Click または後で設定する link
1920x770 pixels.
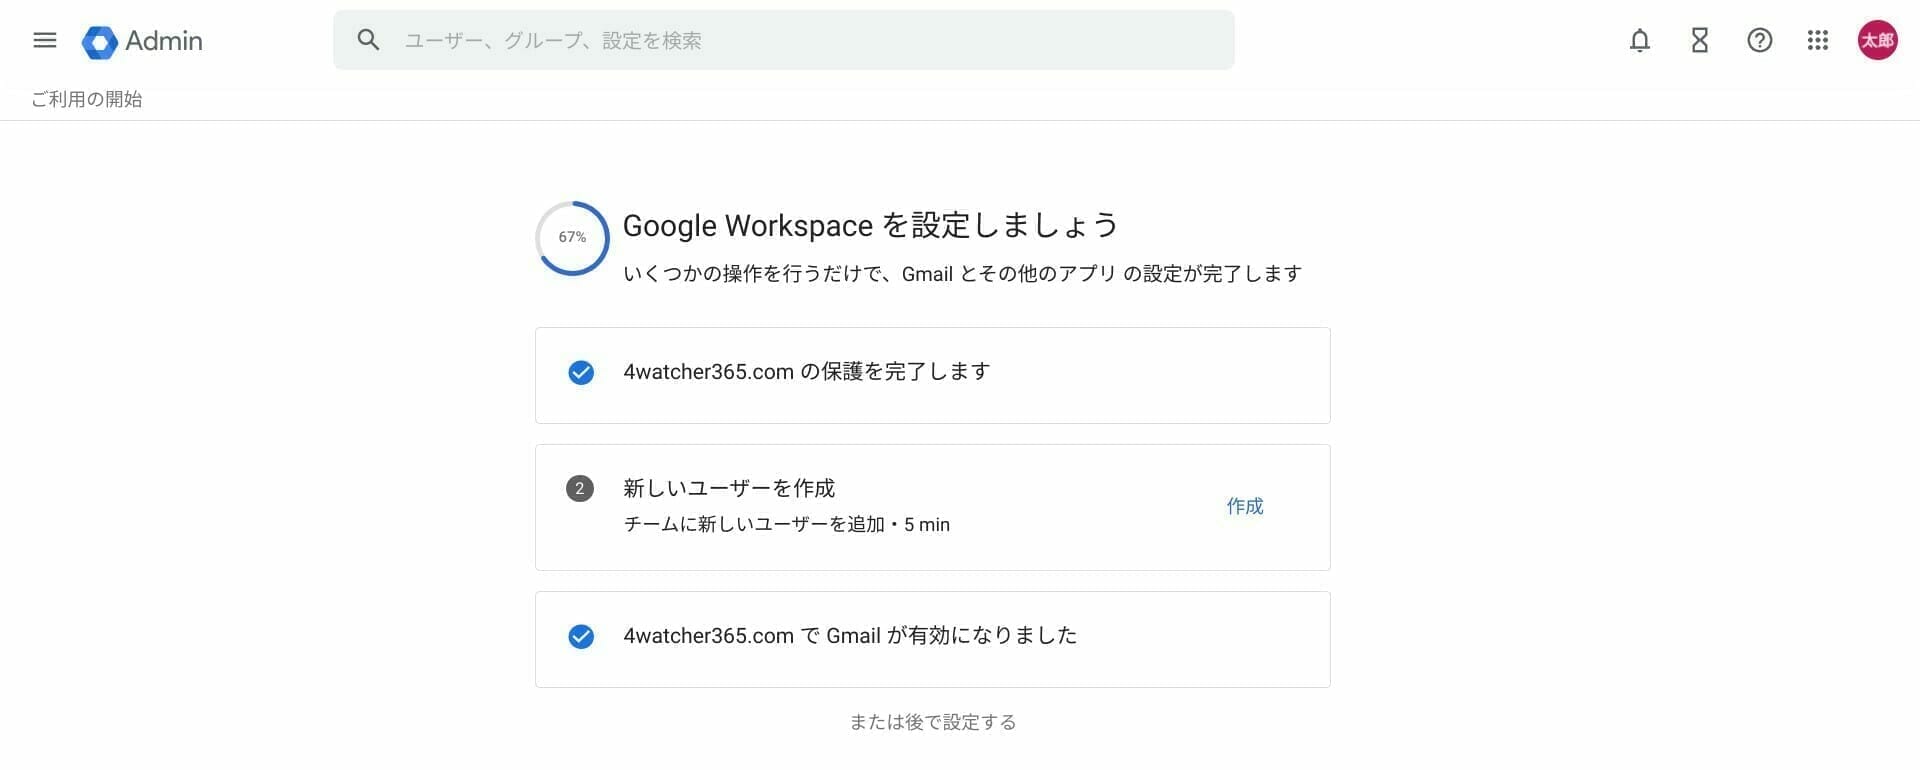(x=933, y=722)
